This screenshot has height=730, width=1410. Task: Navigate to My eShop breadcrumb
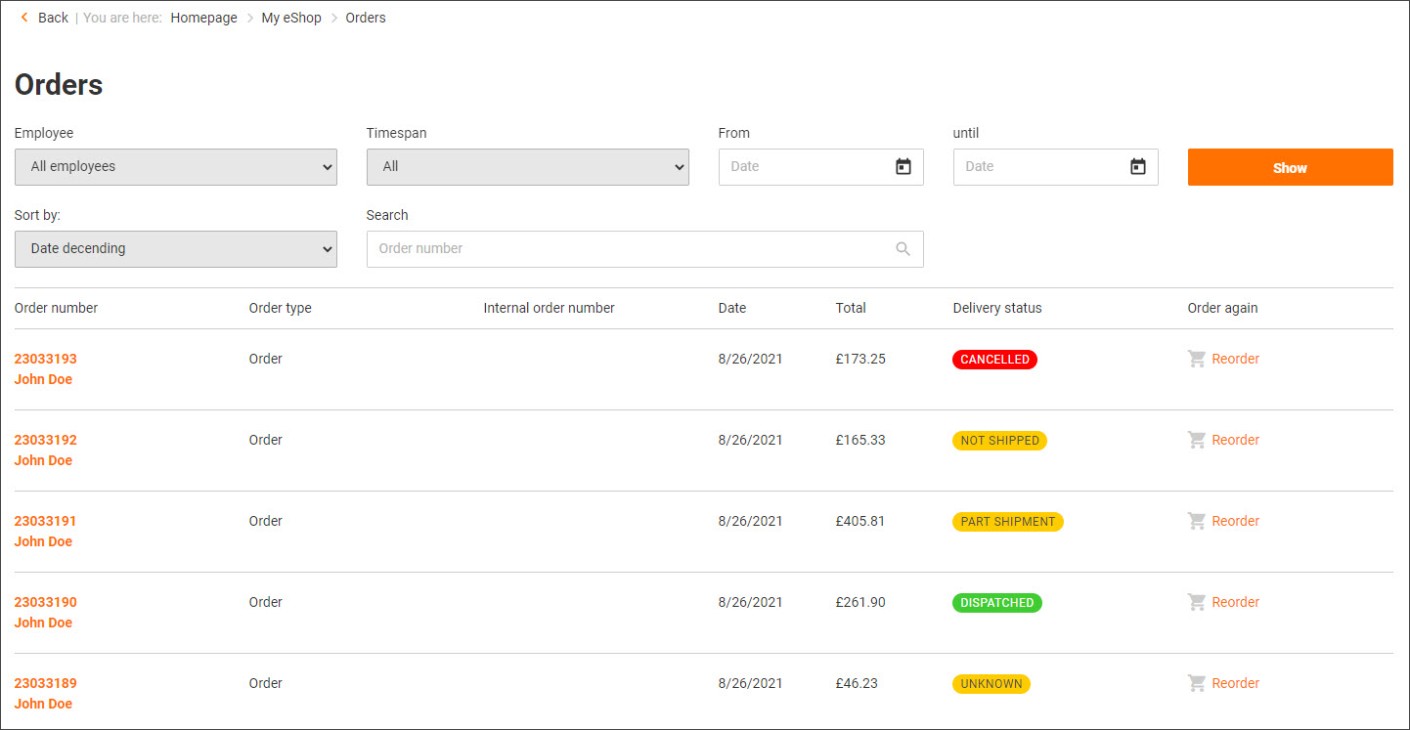click(x=291, y=18)
